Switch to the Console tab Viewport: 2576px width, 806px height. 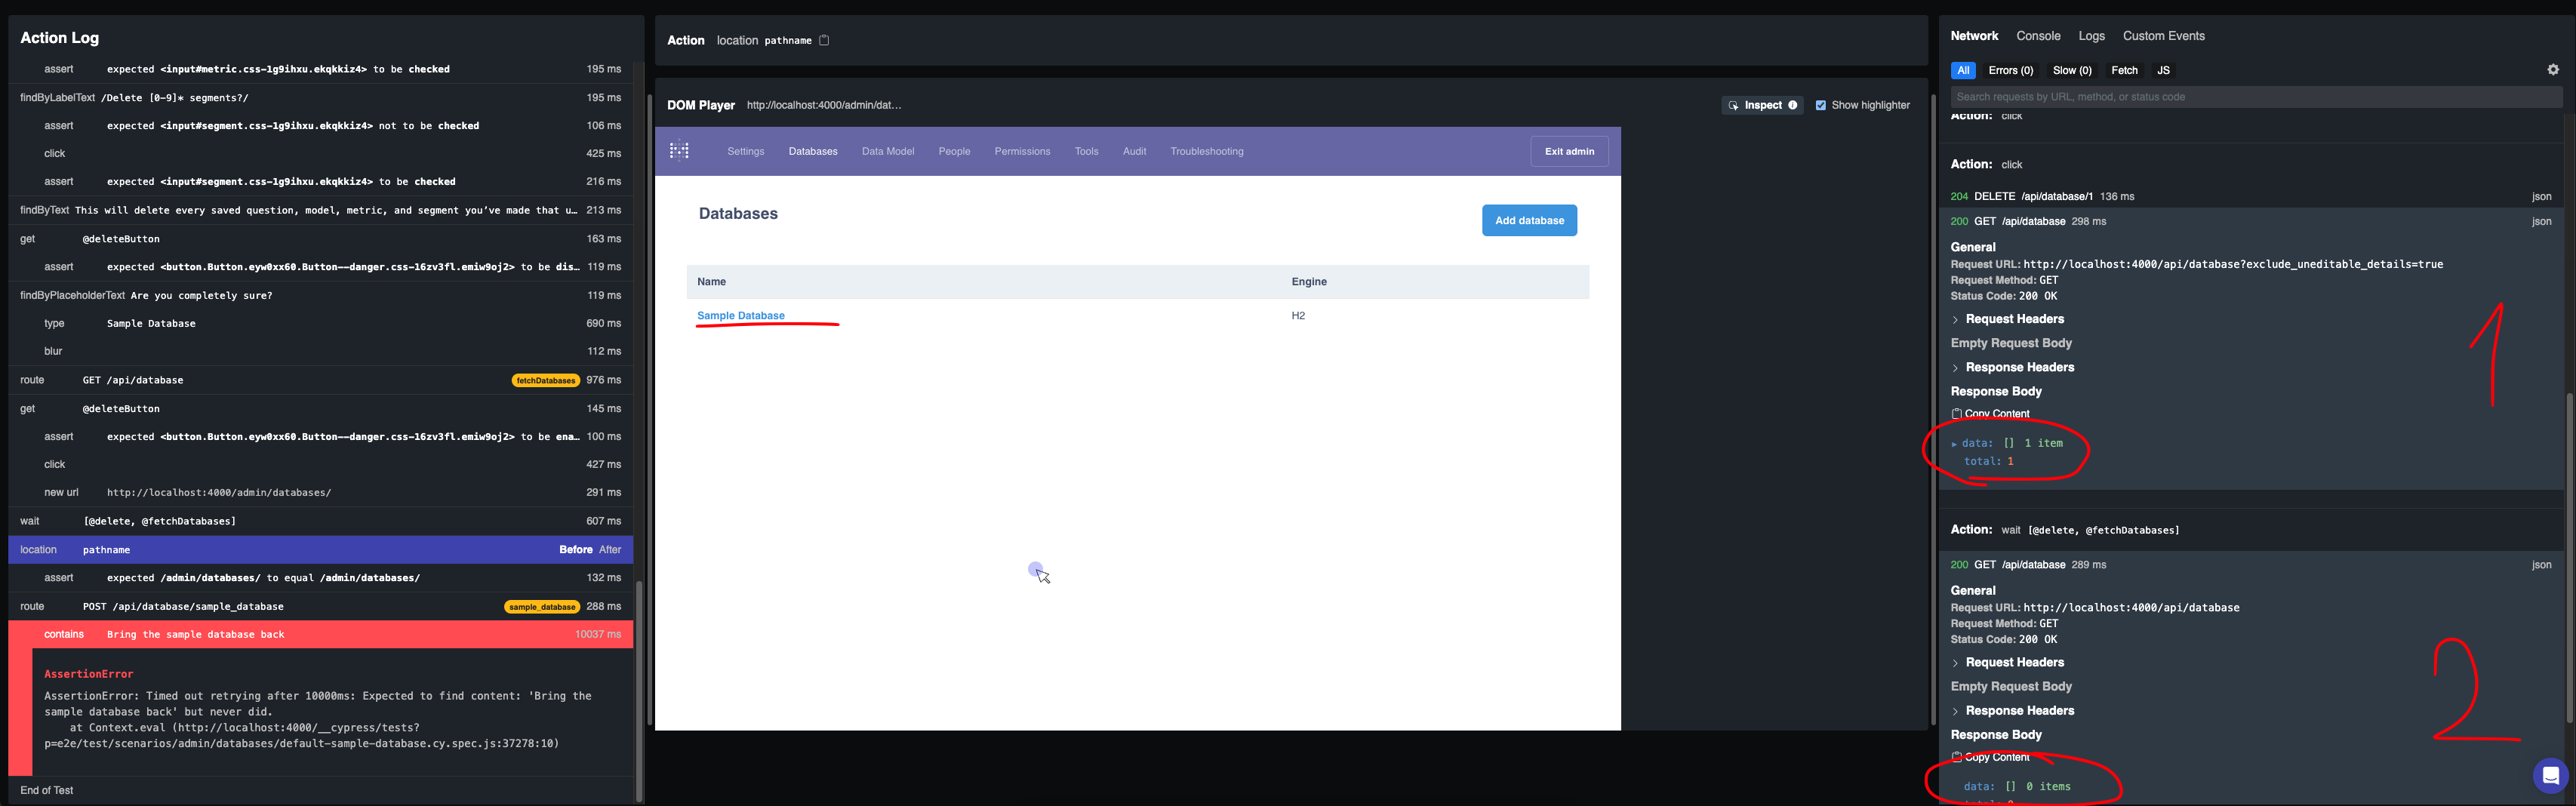pyautogui.click(x=2038, y=35)
